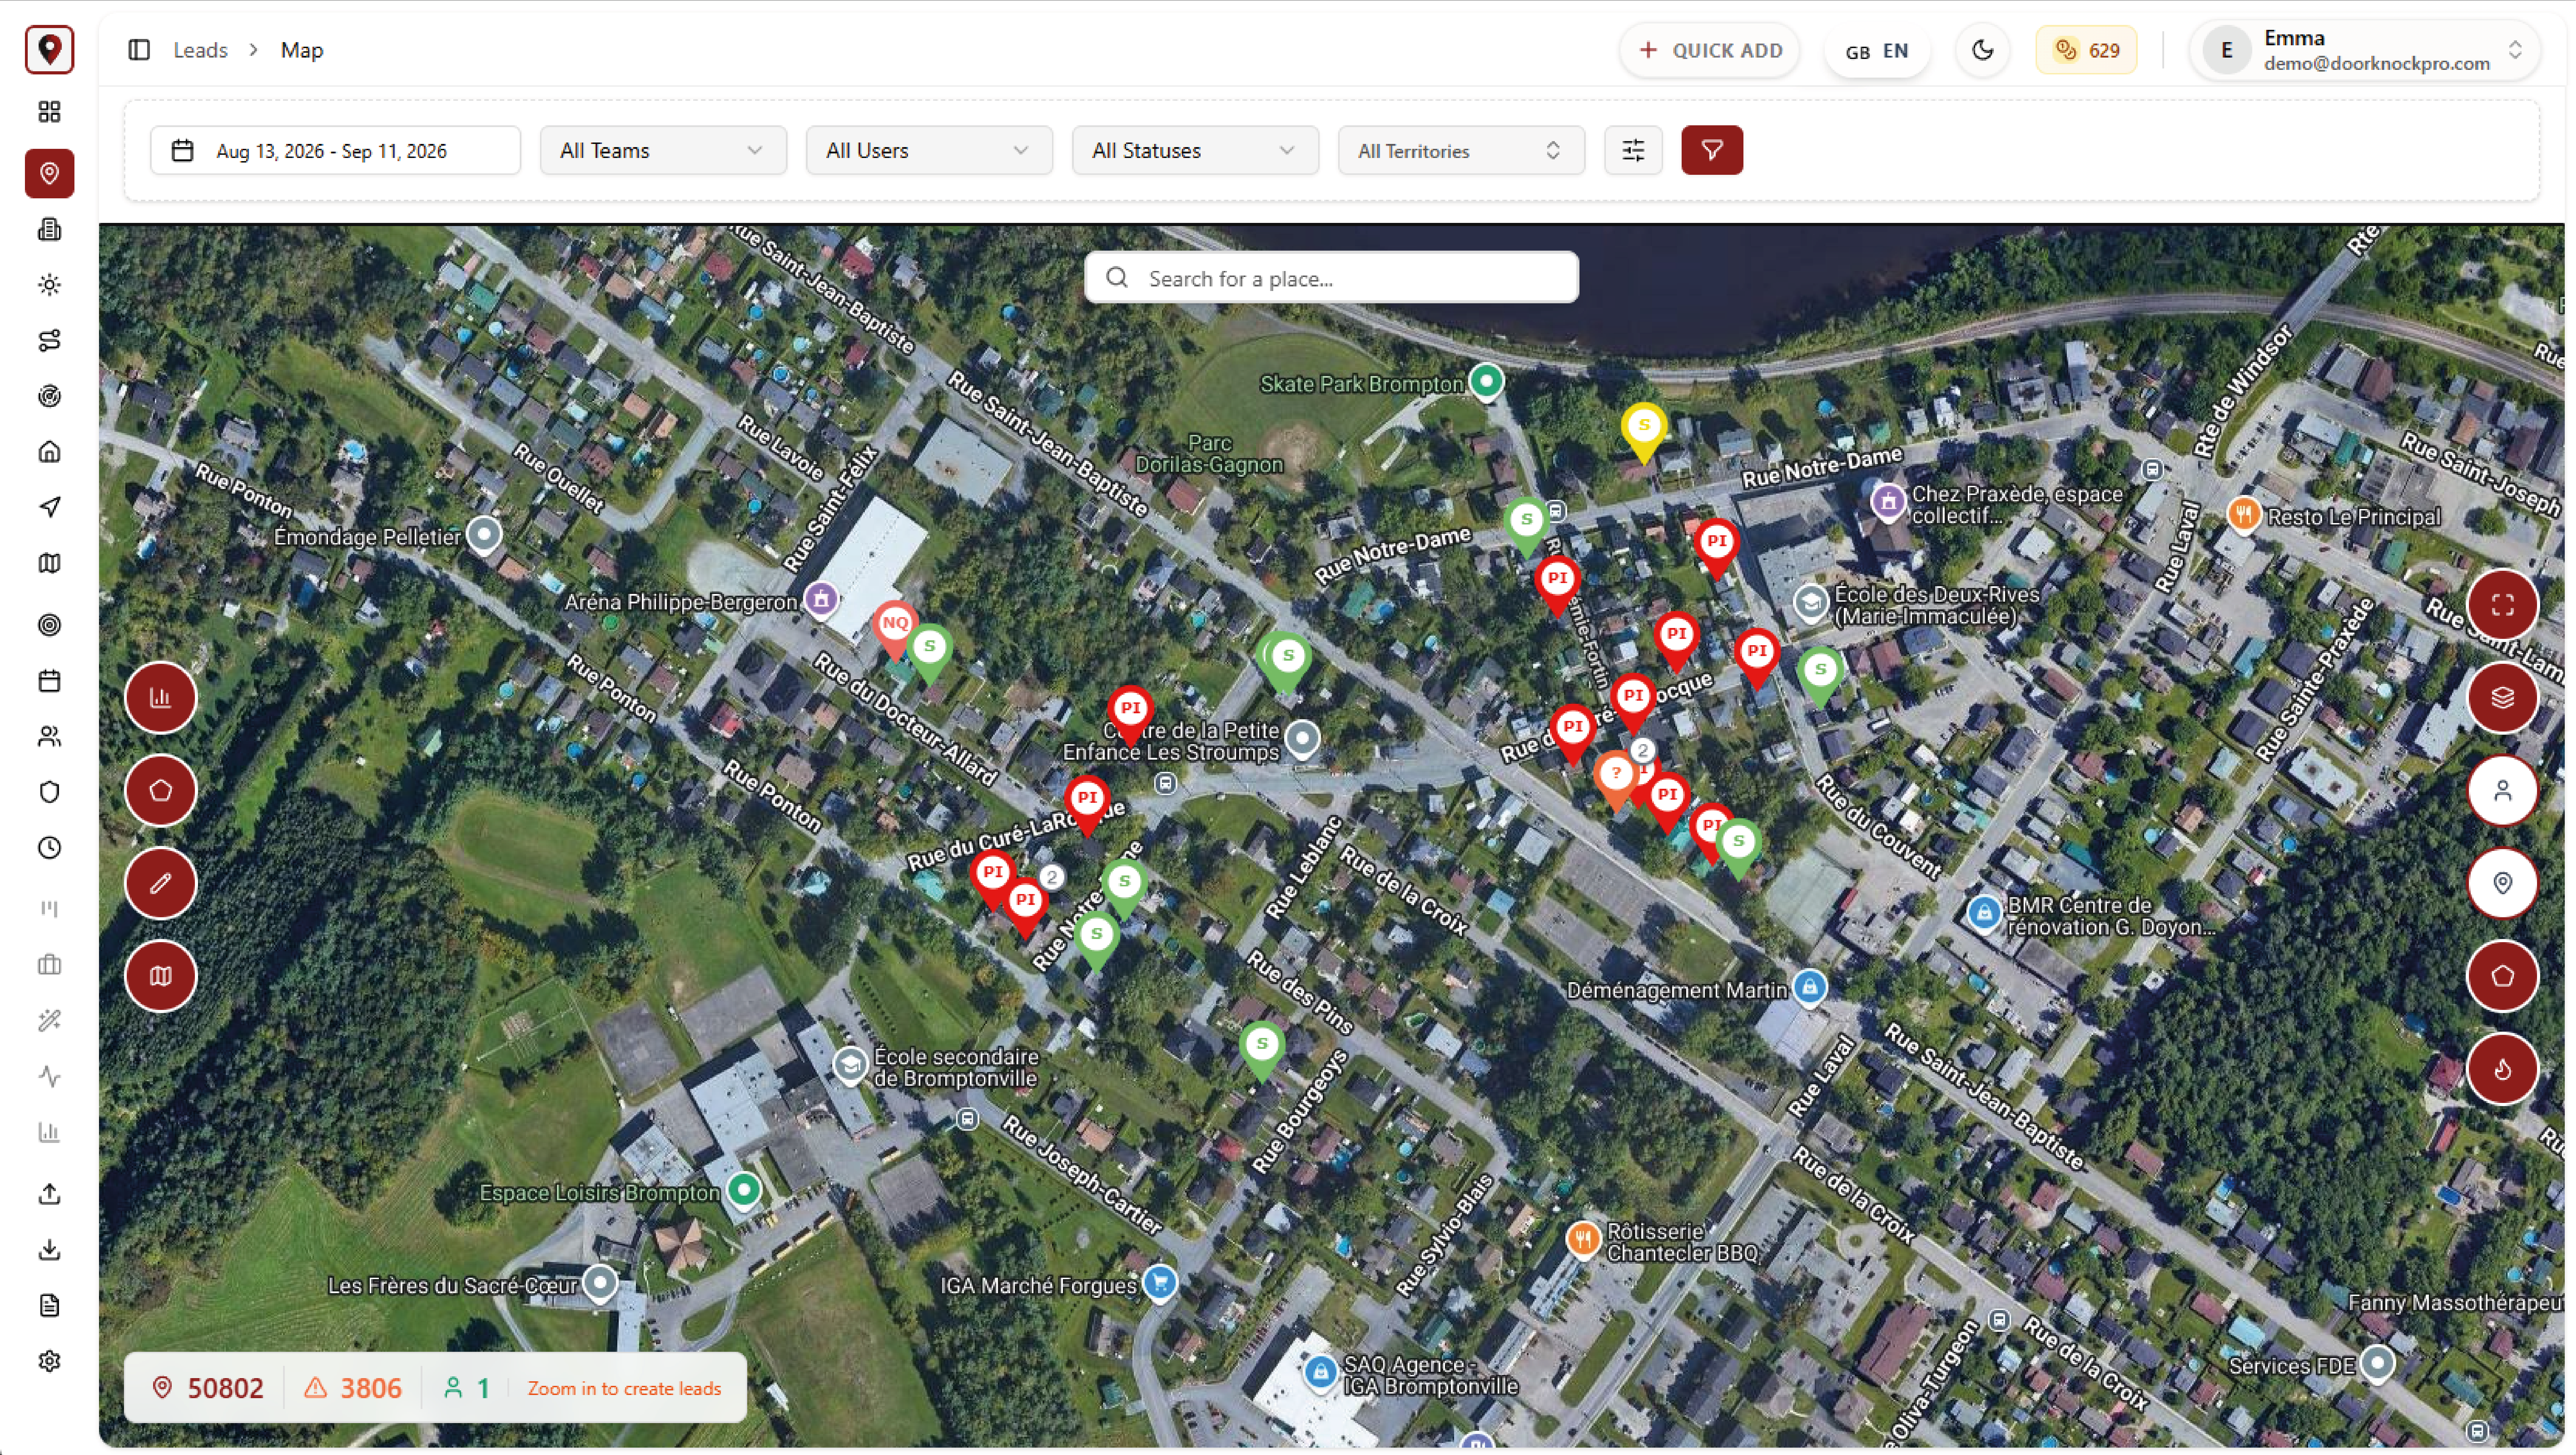Open the activity pulse icon in sidebar
The image size is (2576, 1455).
(x=49, y=1077)
